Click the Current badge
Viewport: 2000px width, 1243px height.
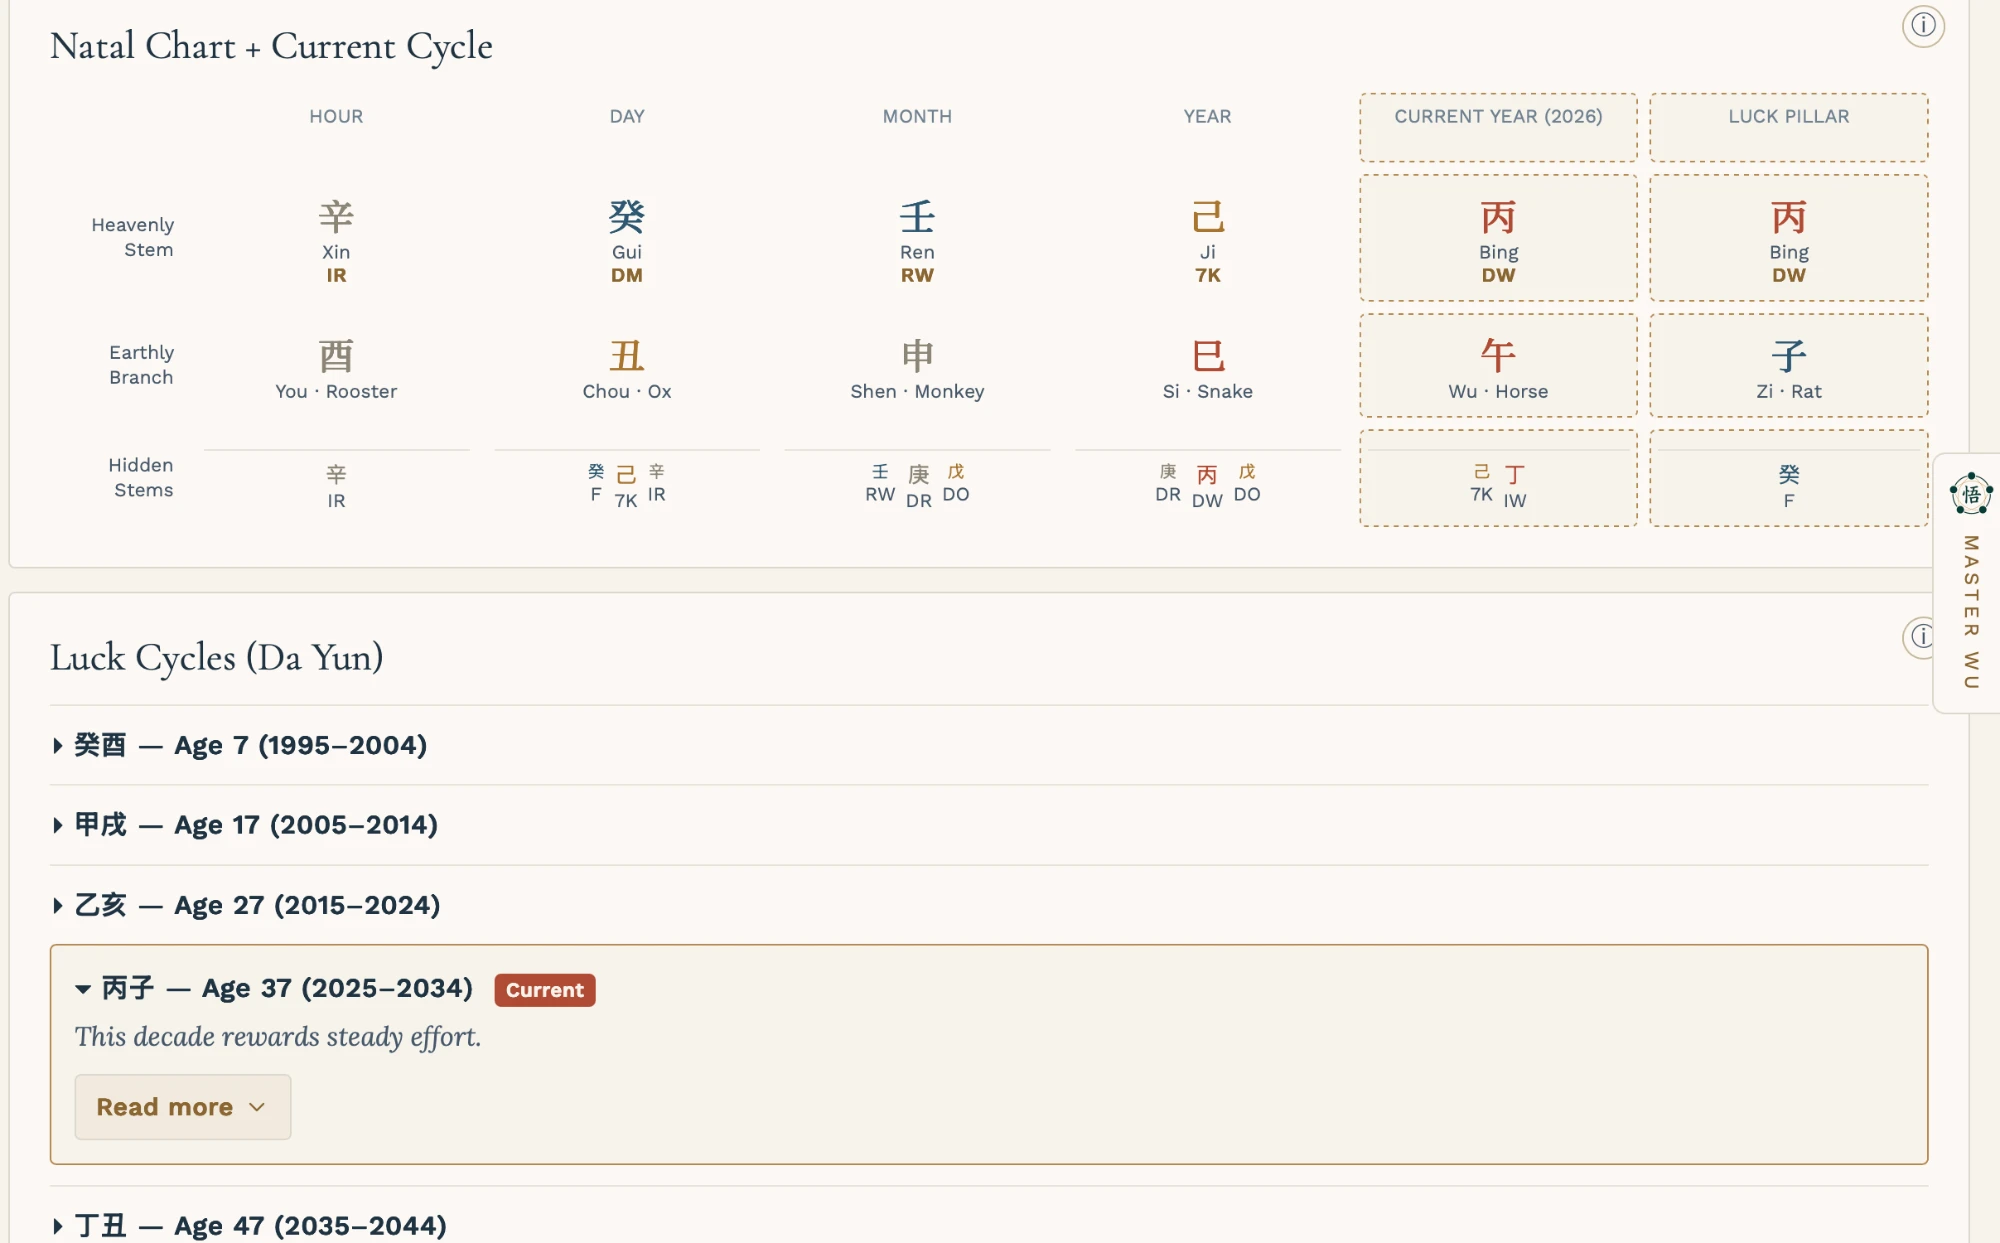pyautogui.click(x=544, y=990)
